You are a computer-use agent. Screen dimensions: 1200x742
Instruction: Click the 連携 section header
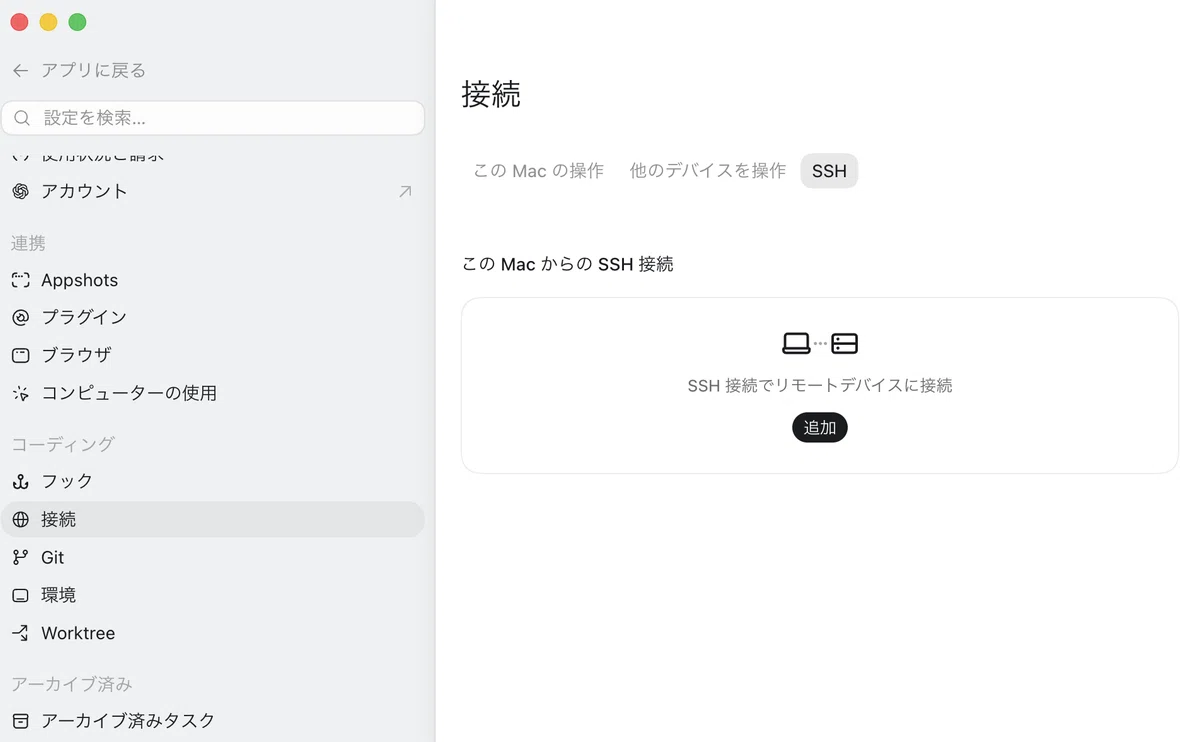(29, 243)
